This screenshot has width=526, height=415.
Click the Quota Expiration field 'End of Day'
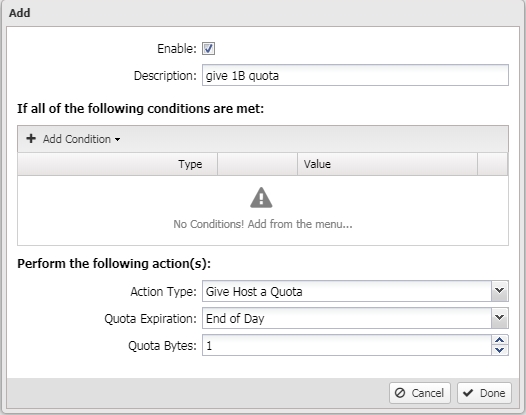point(347,318)
